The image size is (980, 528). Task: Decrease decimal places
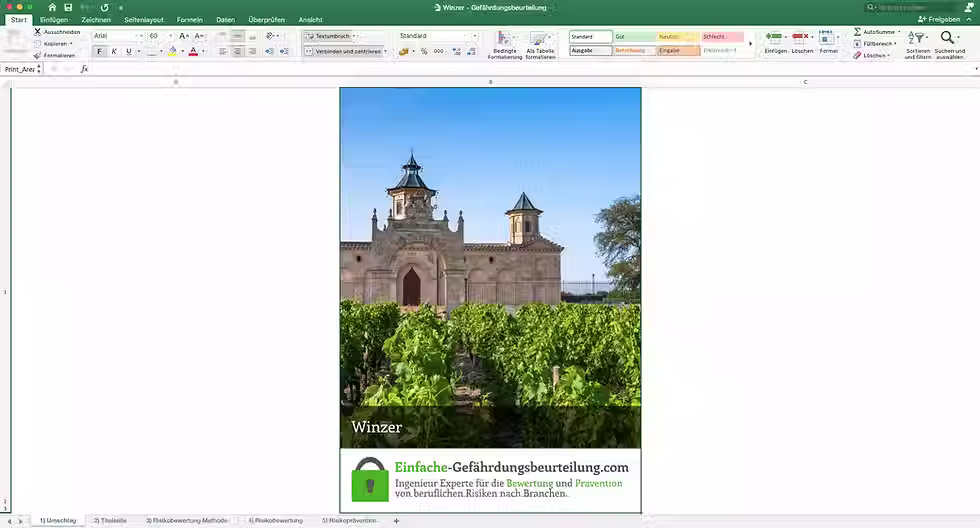click(x=471, y=51)
